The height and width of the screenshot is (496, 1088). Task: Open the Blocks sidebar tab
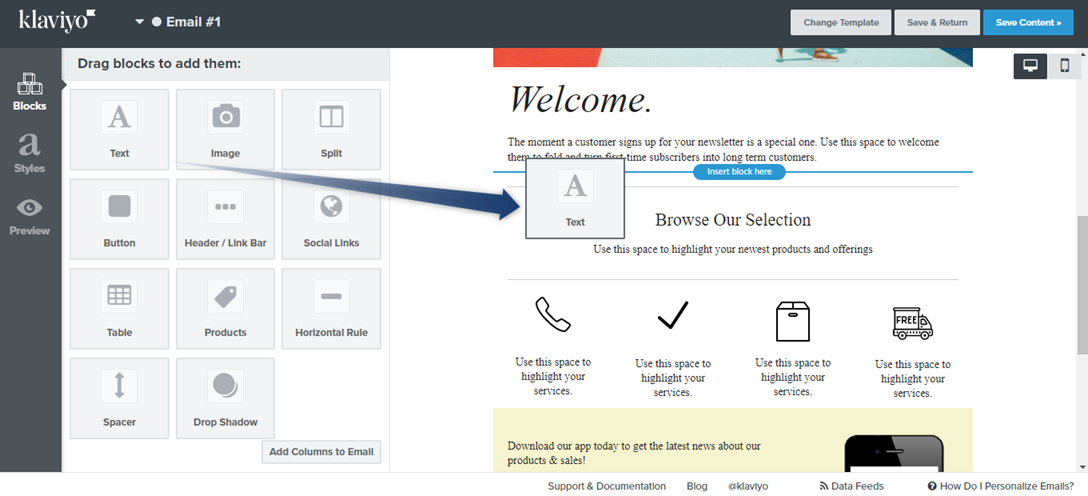click(x=30, y=92)
